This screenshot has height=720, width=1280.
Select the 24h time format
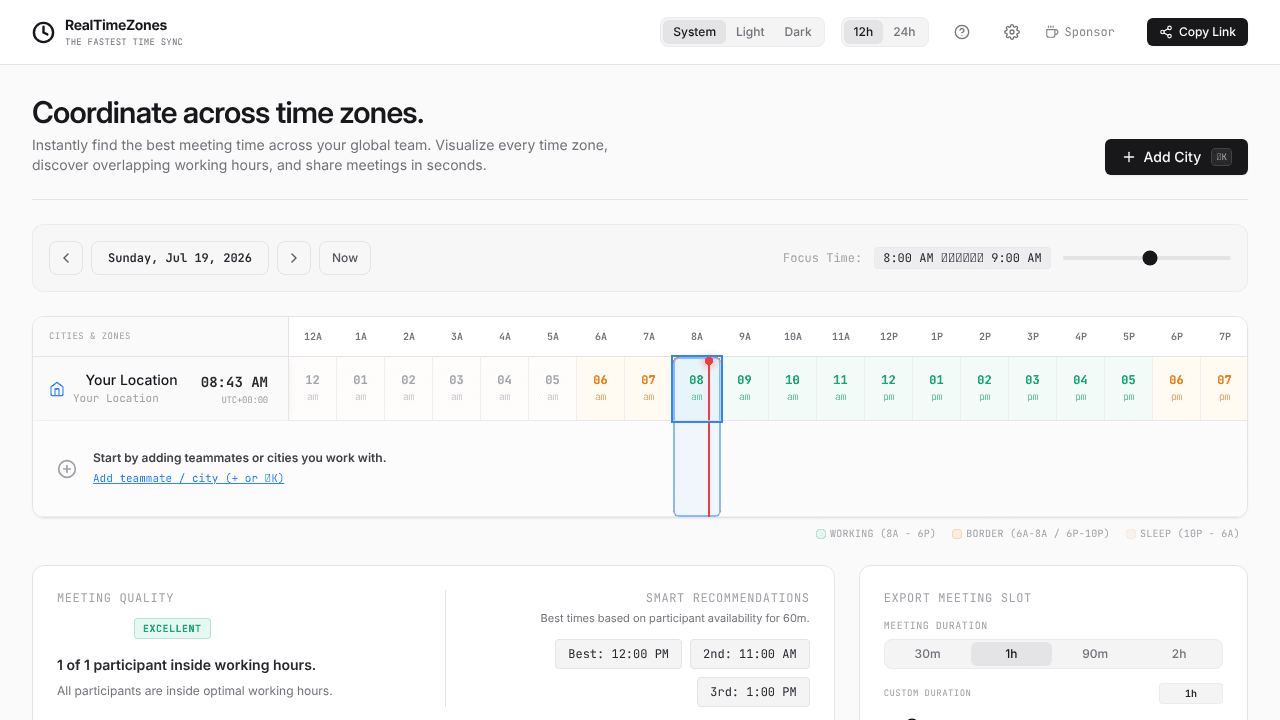[904, 32]
